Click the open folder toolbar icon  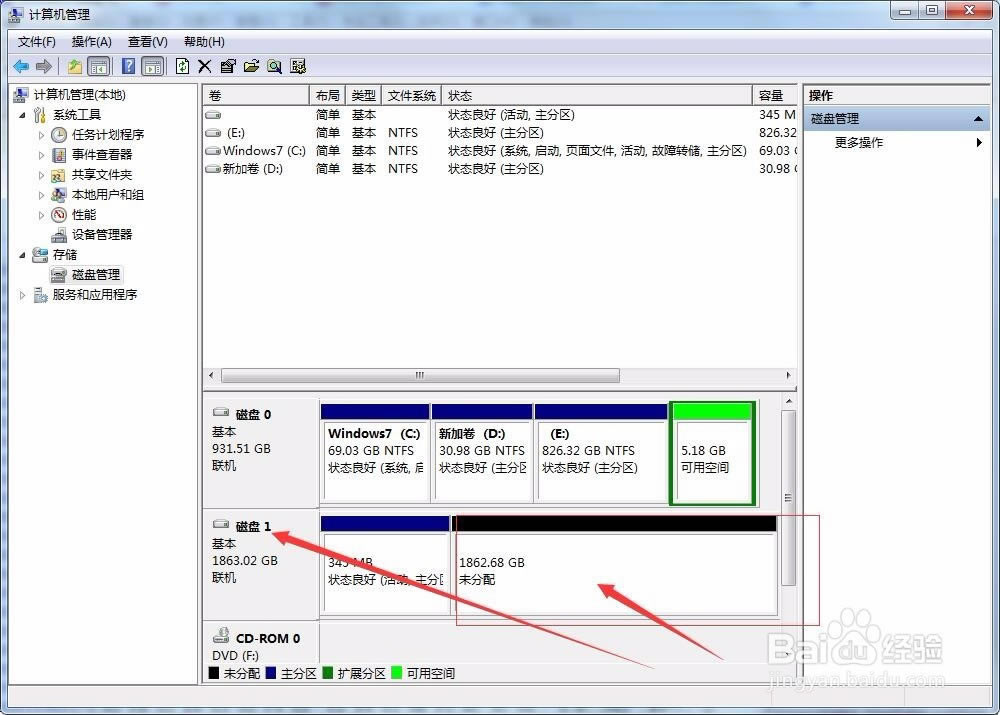tap(251, 66)
